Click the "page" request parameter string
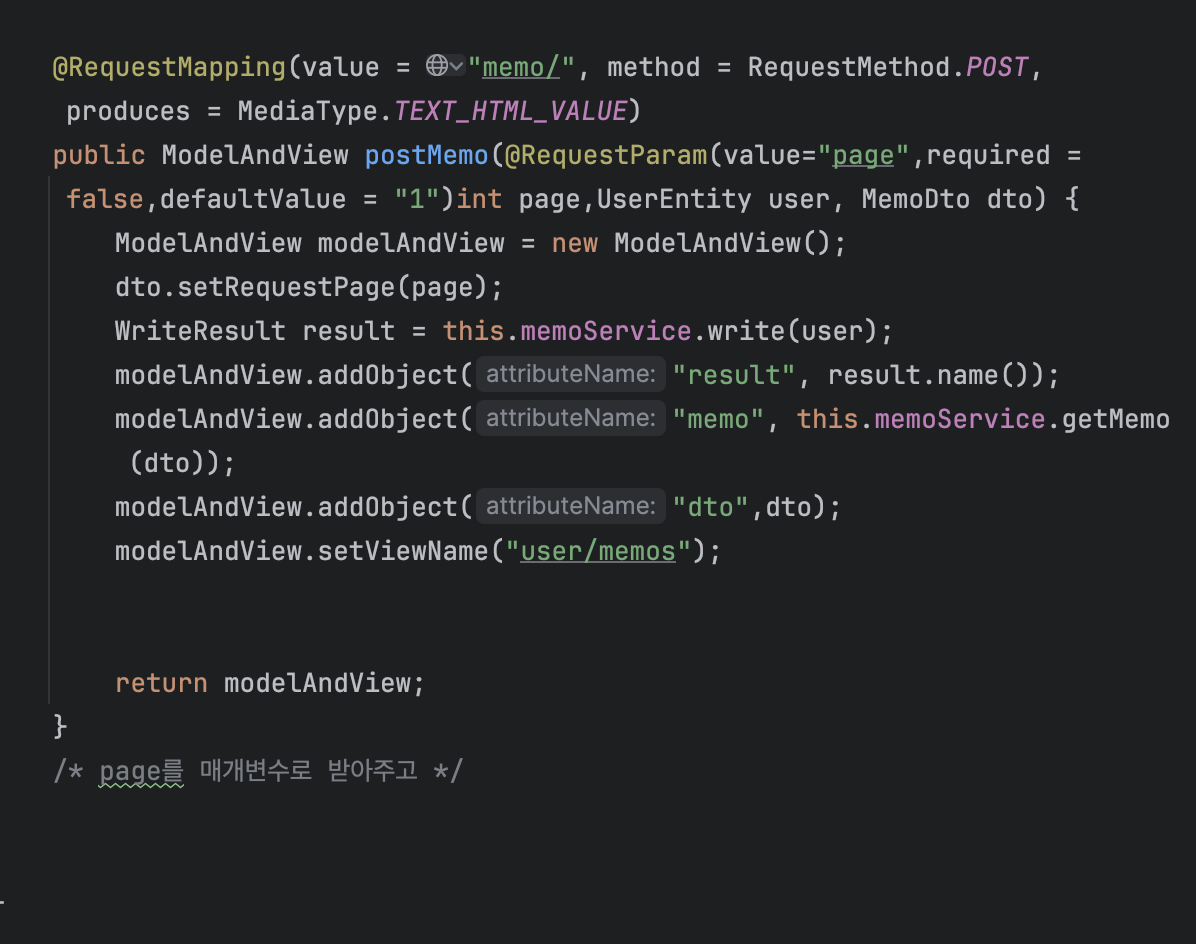This screenshot has width=1196, height=944. coord(863,156)
